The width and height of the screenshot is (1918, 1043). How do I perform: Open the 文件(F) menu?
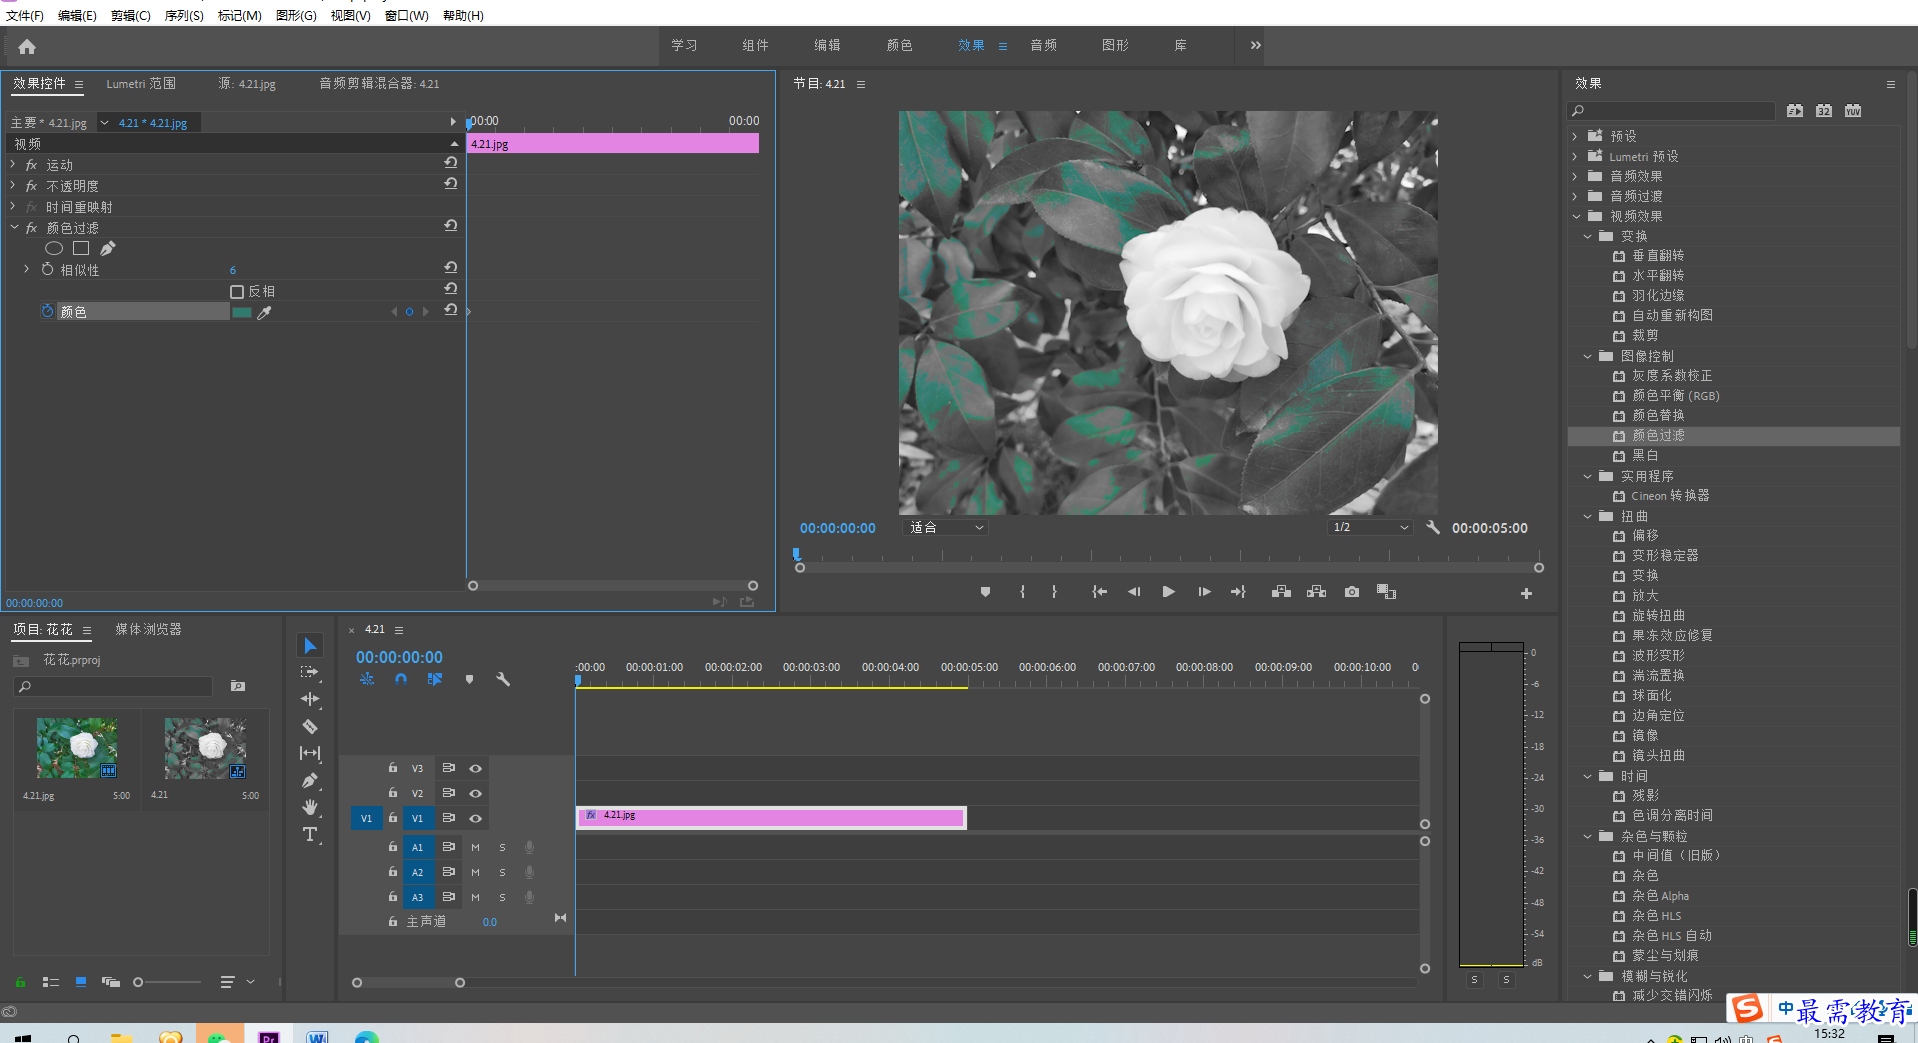(x=25, y=15)
